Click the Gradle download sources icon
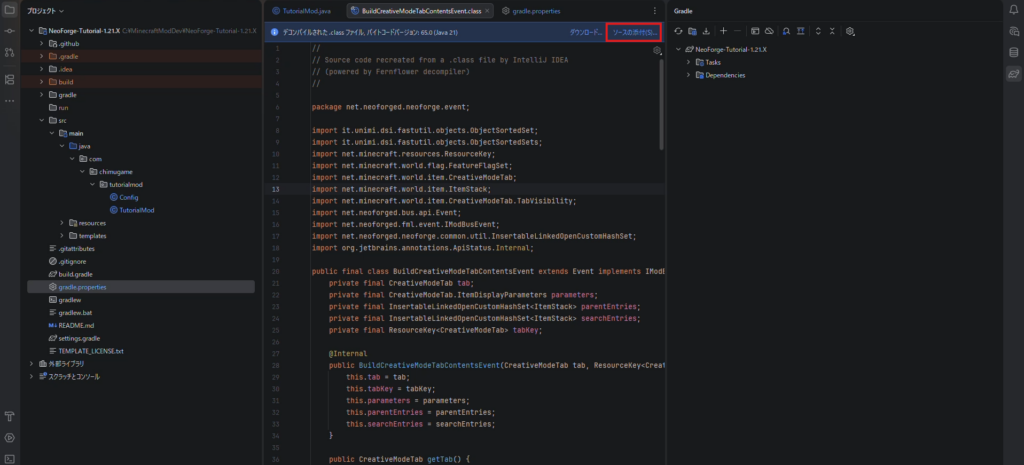 pyautogui.click(x=706, y=31)
